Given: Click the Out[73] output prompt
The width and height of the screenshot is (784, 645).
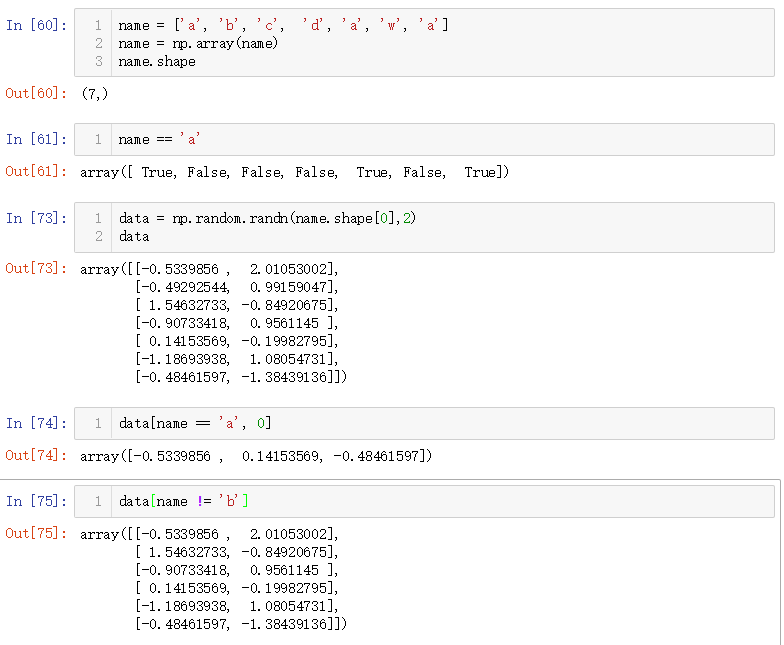Looking at the screenshot, I should coord(37,268).
